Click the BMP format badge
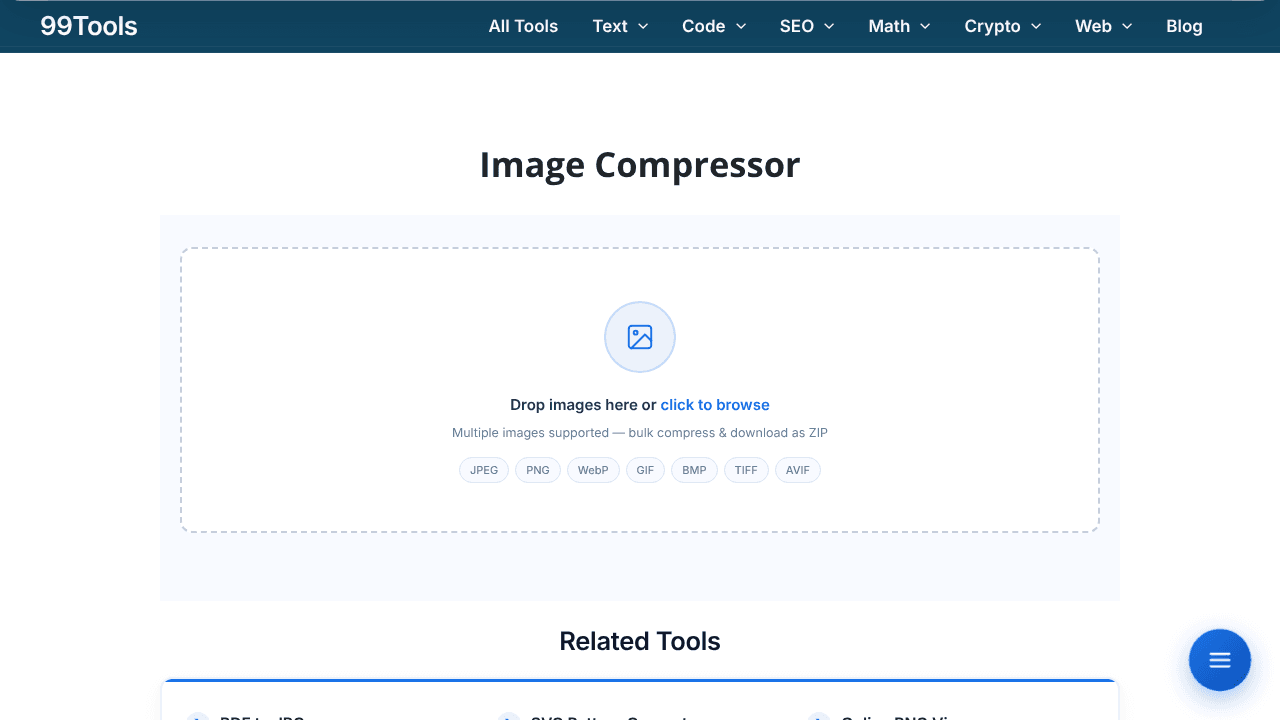The image size is (1280, 720). (694, 470)
